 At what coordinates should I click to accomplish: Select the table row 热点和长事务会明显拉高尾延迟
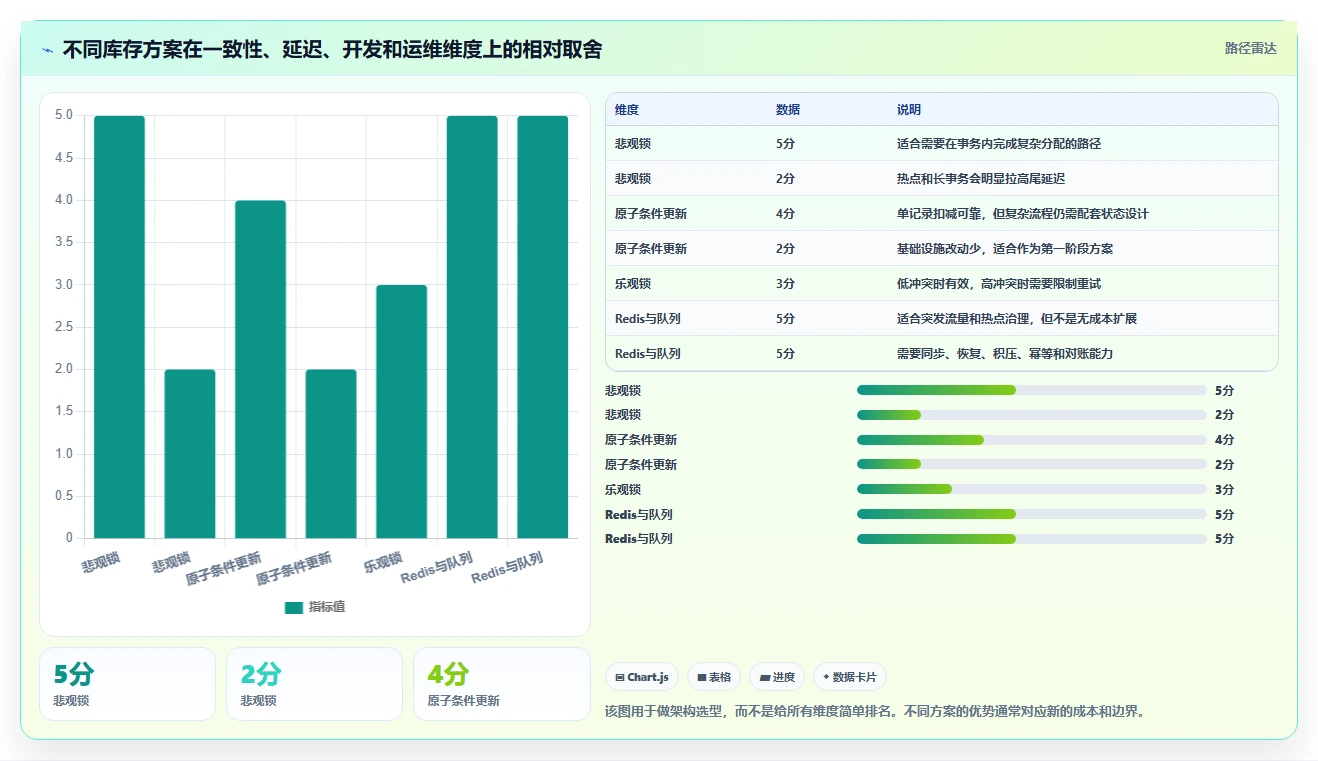[941, 178]
